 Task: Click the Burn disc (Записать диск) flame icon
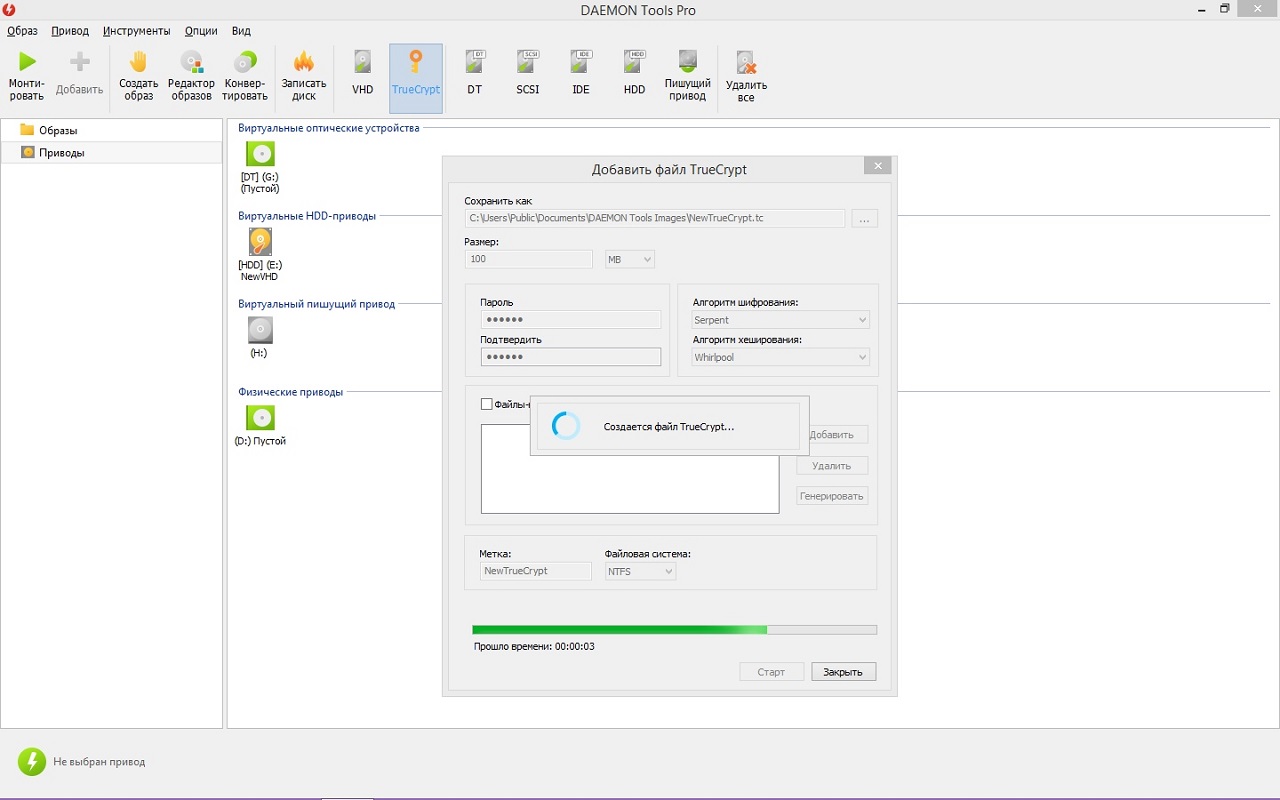[304, 63]
